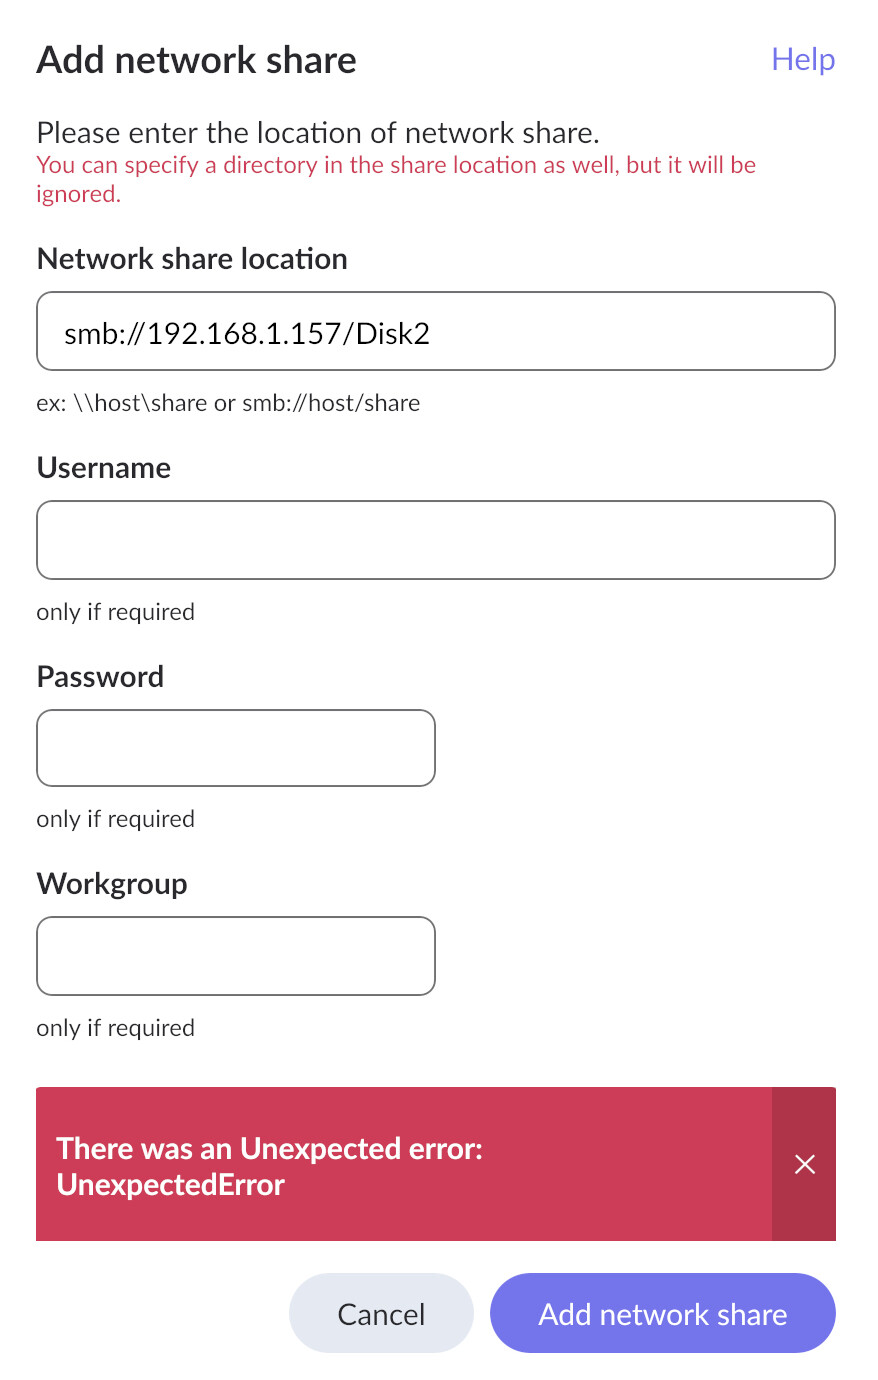Click the 'Unexpected error' message text
This screenshot has width=878, height=1380.
point(270,1166)
